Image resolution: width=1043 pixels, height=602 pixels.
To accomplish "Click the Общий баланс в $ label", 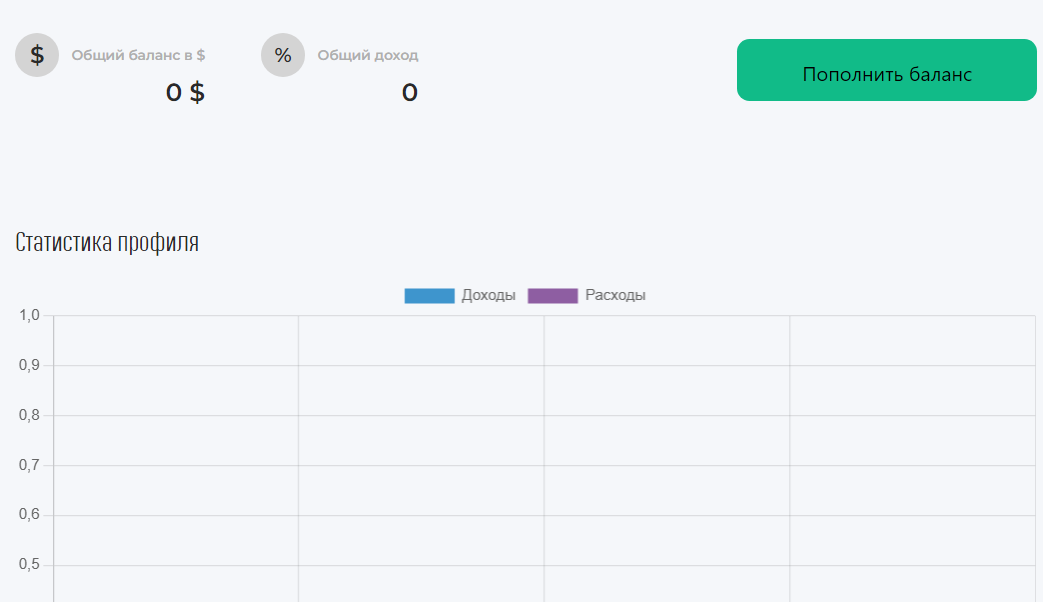I will pos(138,55).
